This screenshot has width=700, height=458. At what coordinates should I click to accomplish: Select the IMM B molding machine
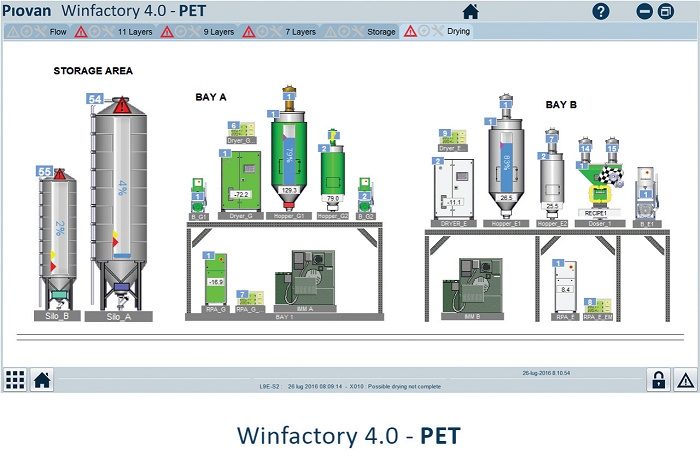pyautogui.click(x=472, y=285)
